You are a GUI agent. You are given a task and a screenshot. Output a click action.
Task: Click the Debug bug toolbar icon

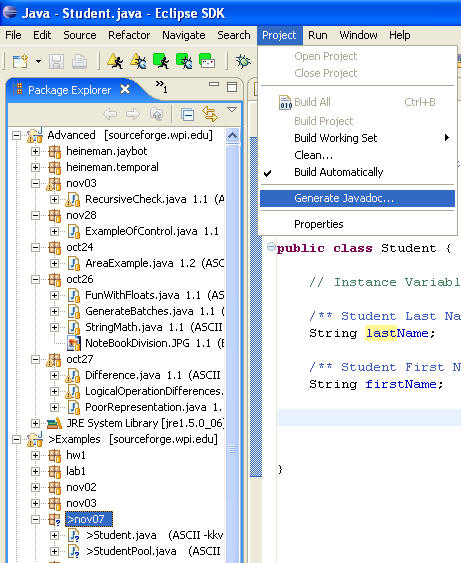[243, 61]
